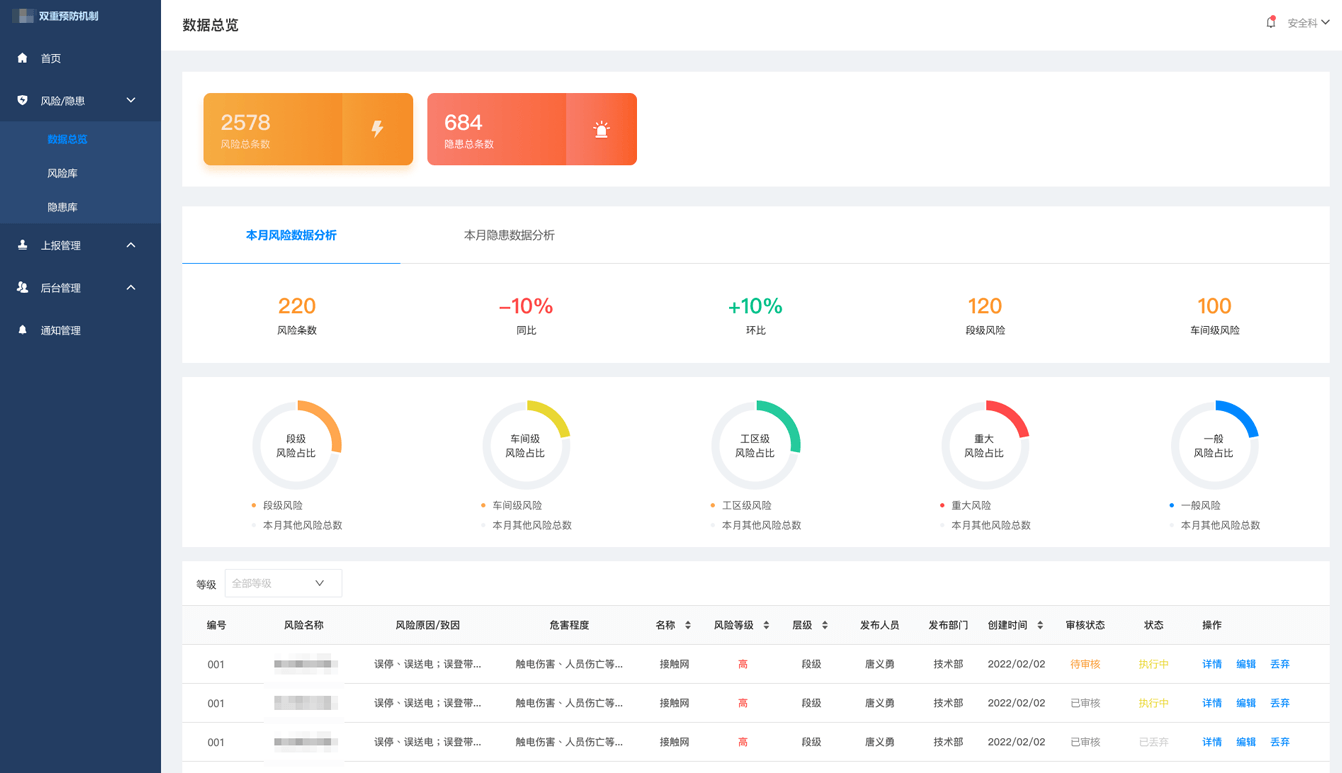The image size is (1342, 773).
Task: Click the shield icon beside 风险/隐患
Action: tap(23, 100)
